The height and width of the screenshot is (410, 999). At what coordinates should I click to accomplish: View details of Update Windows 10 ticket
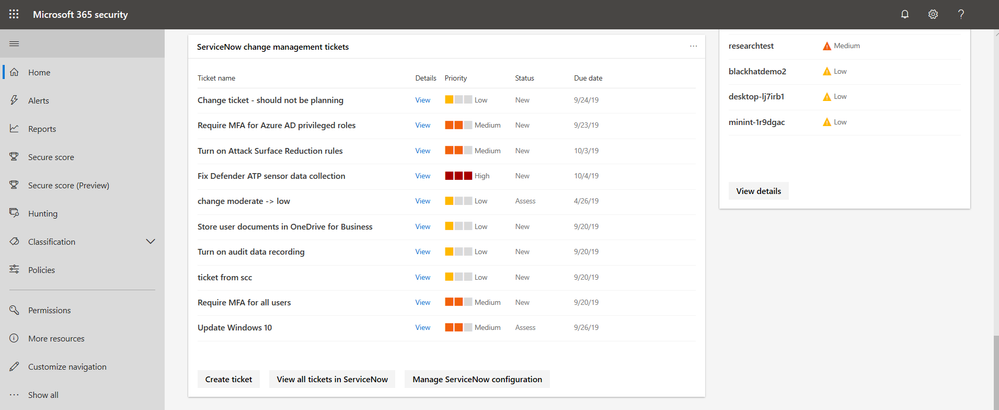click(423, 327)
